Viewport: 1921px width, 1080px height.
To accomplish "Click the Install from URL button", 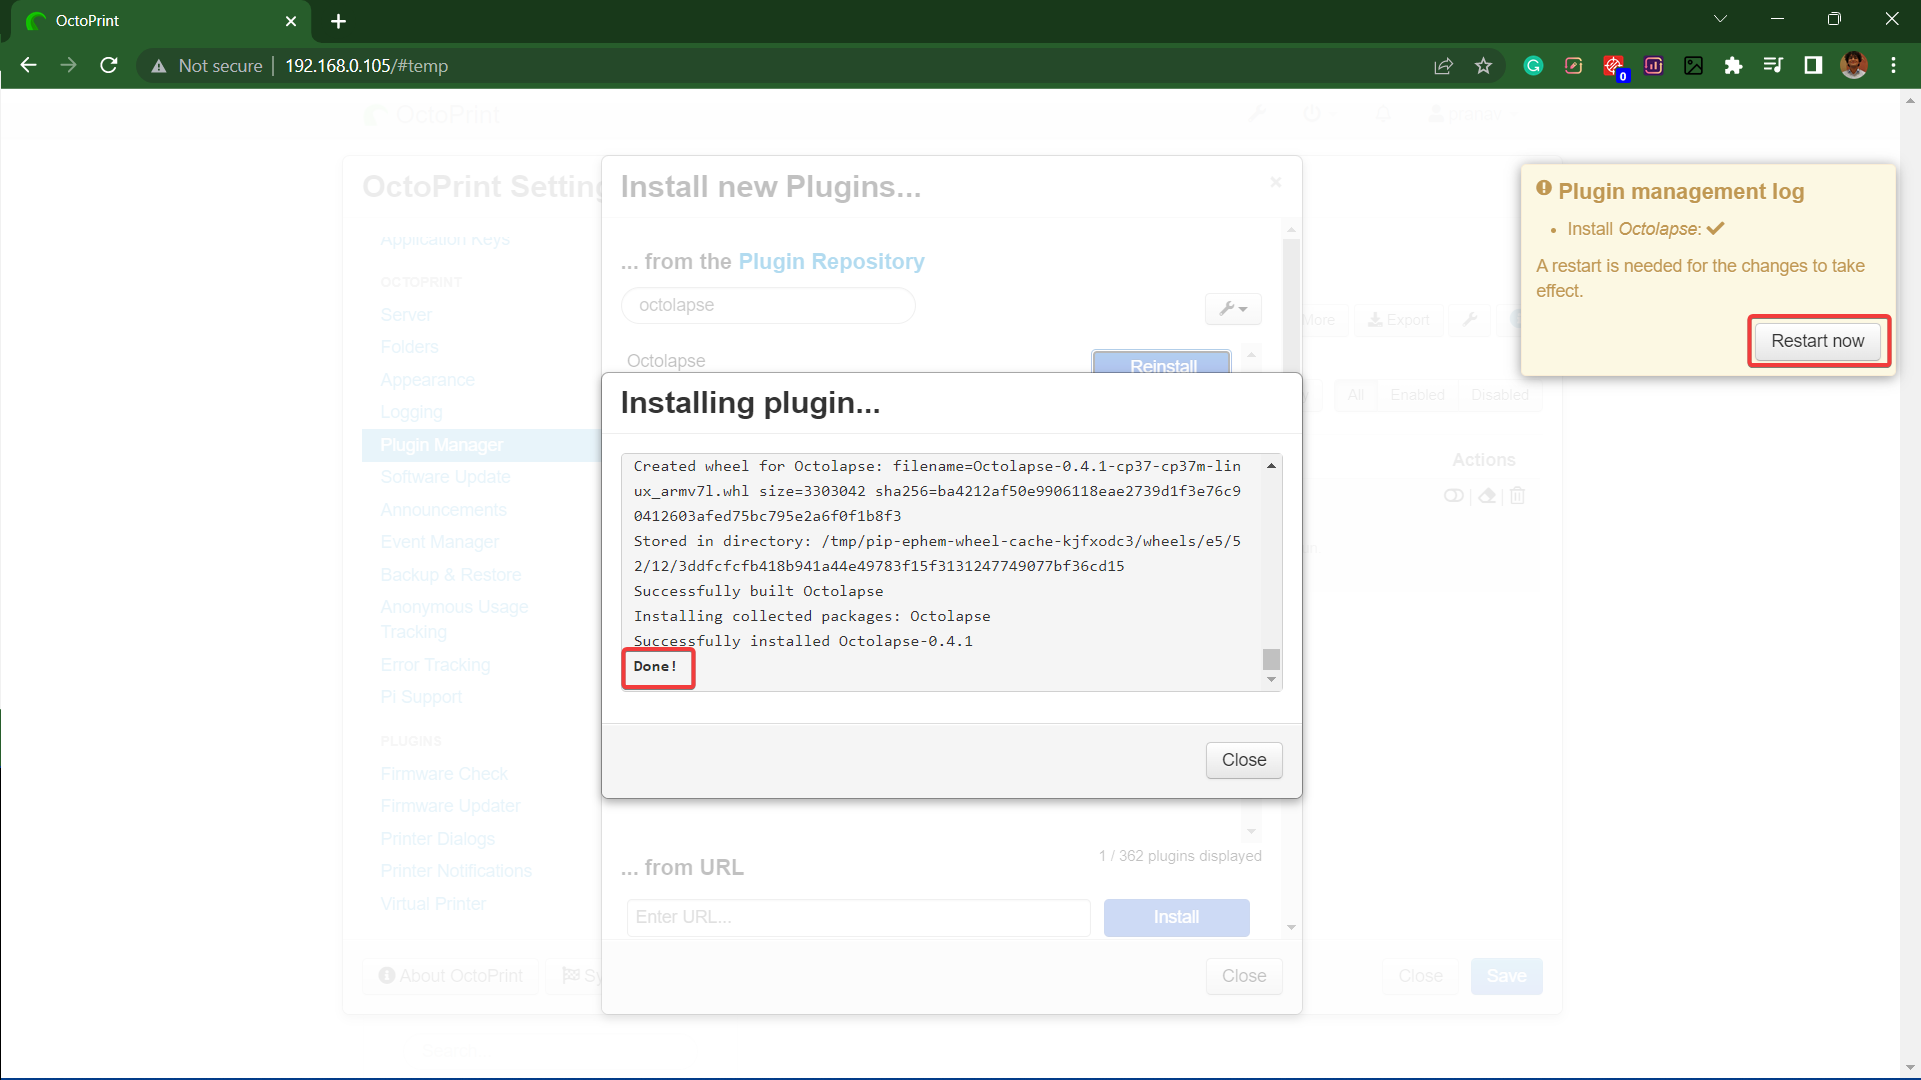I will click(x=1176, y=917).
